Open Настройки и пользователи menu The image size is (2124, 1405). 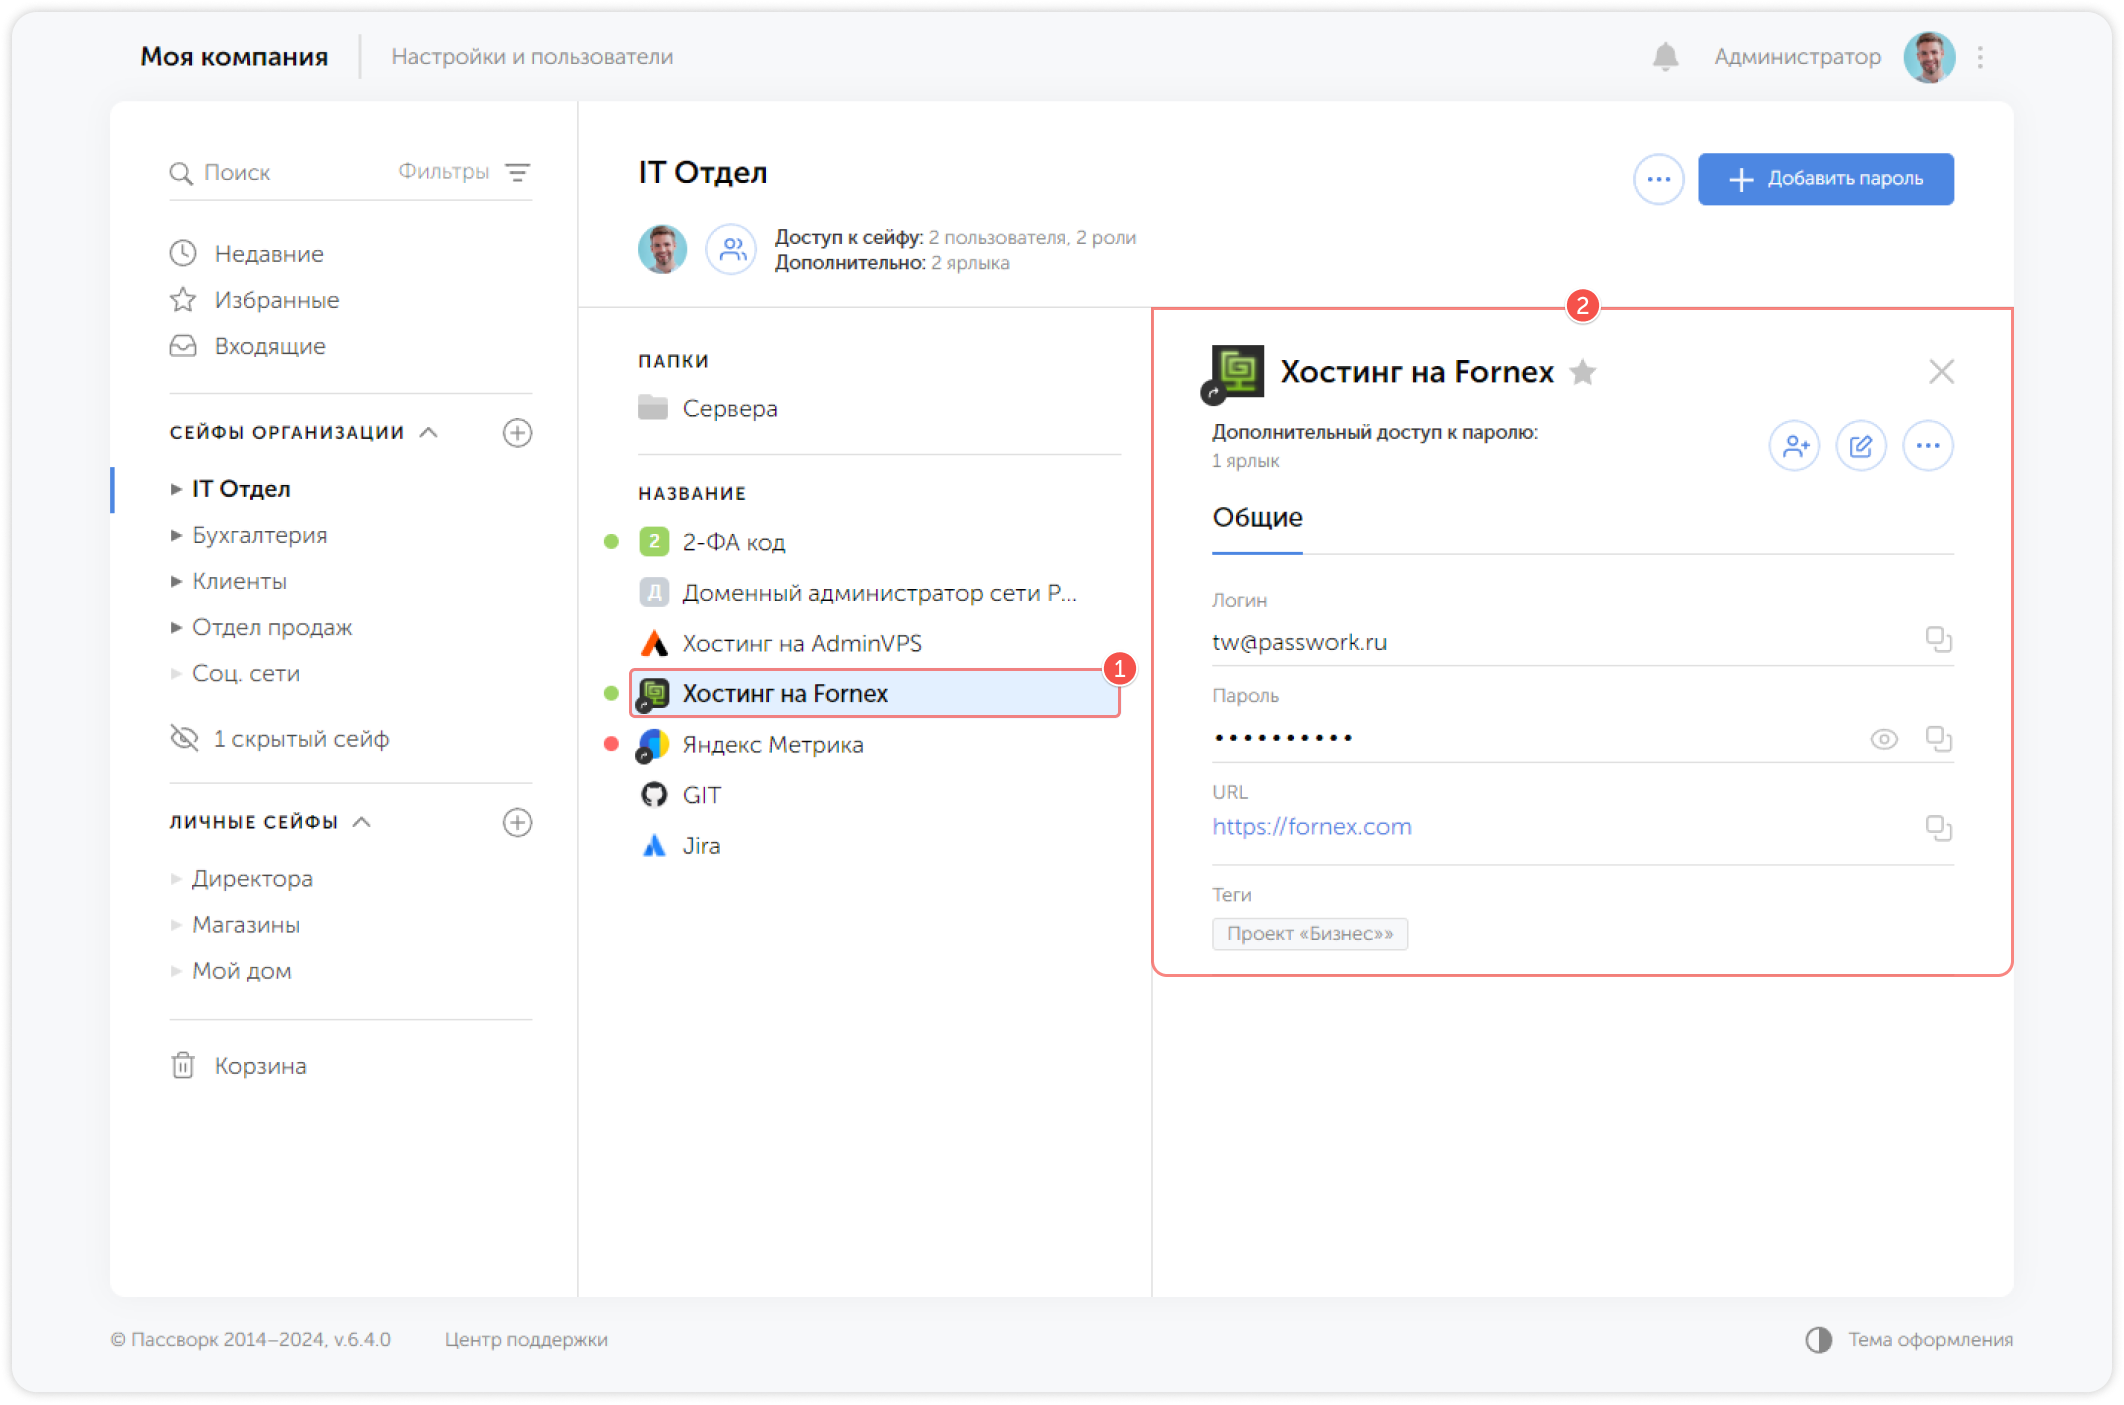[x=532, y=57]
